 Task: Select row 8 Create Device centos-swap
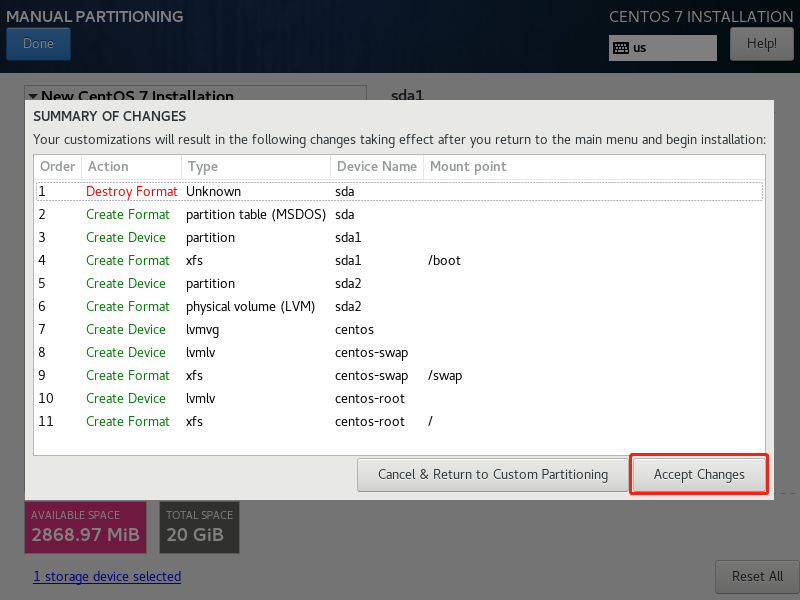[x=399, y=352]
